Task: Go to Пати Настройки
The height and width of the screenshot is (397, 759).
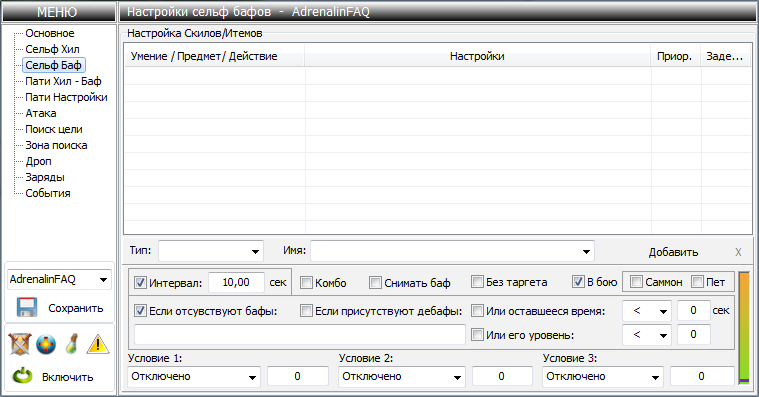Action: point(66,97)
